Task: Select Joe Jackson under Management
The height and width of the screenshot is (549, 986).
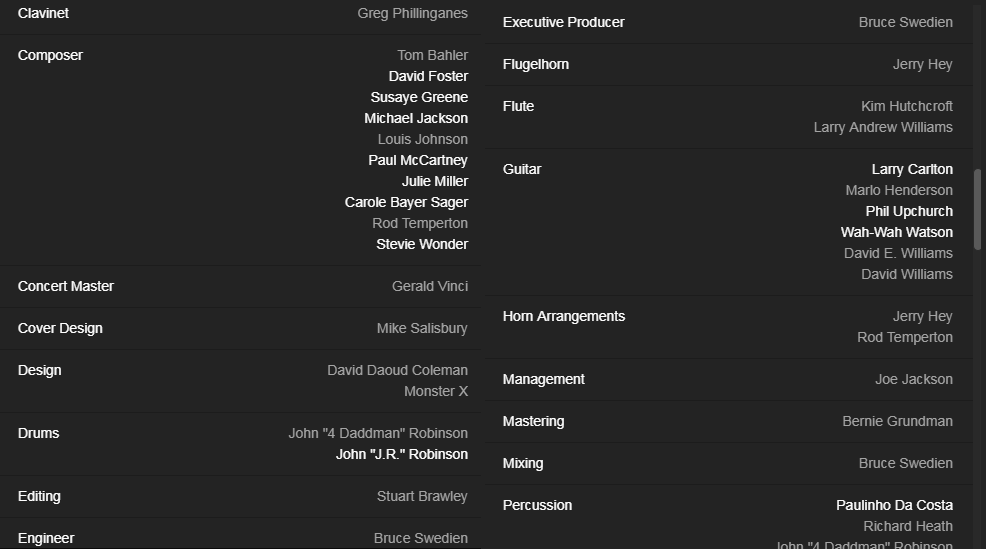Action: [914, 379]
